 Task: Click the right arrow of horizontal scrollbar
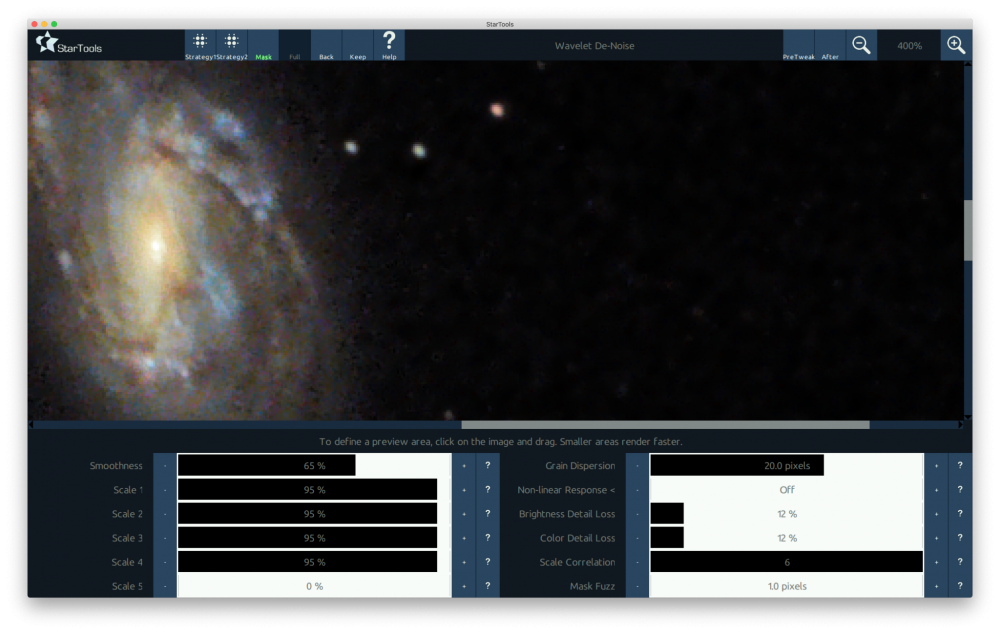point(960,425)
